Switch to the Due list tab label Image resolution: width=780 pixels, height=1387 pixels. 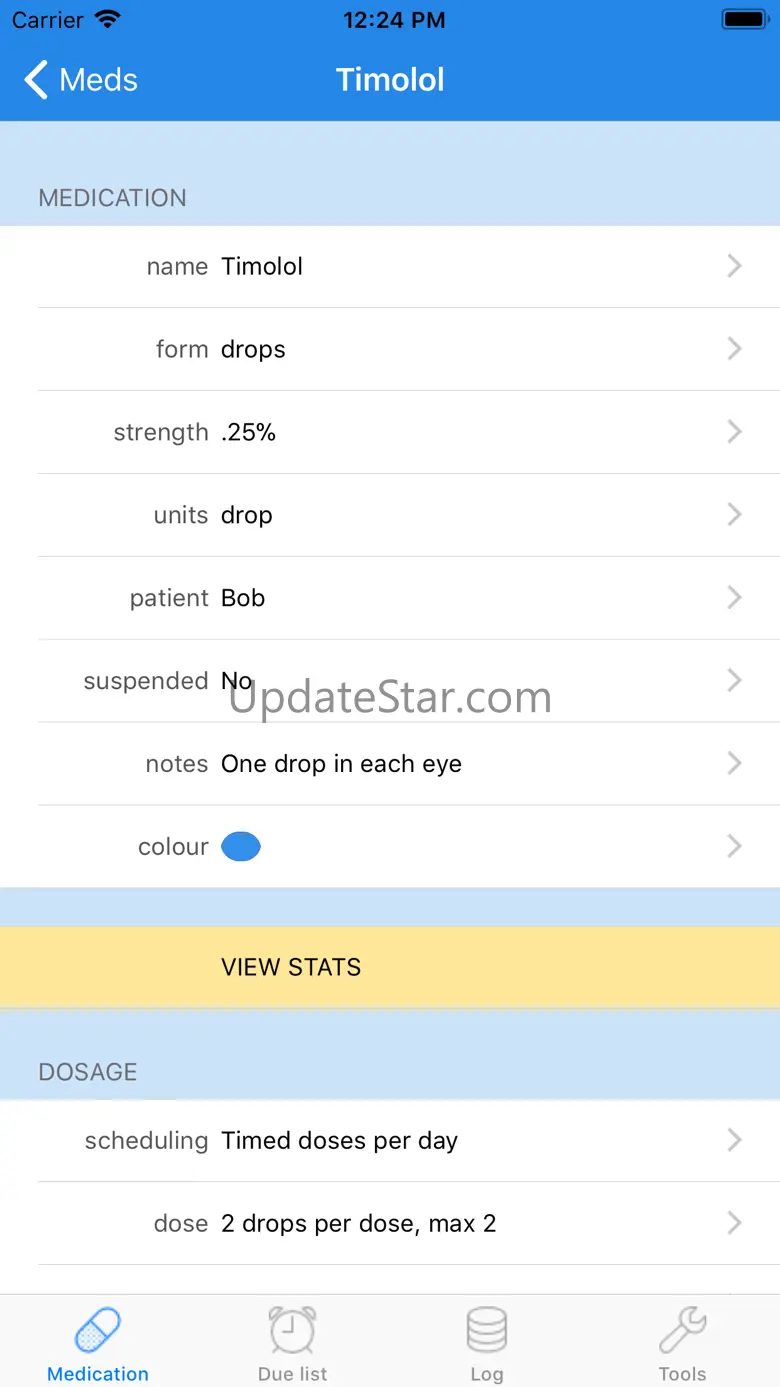tap(292, 1374)
